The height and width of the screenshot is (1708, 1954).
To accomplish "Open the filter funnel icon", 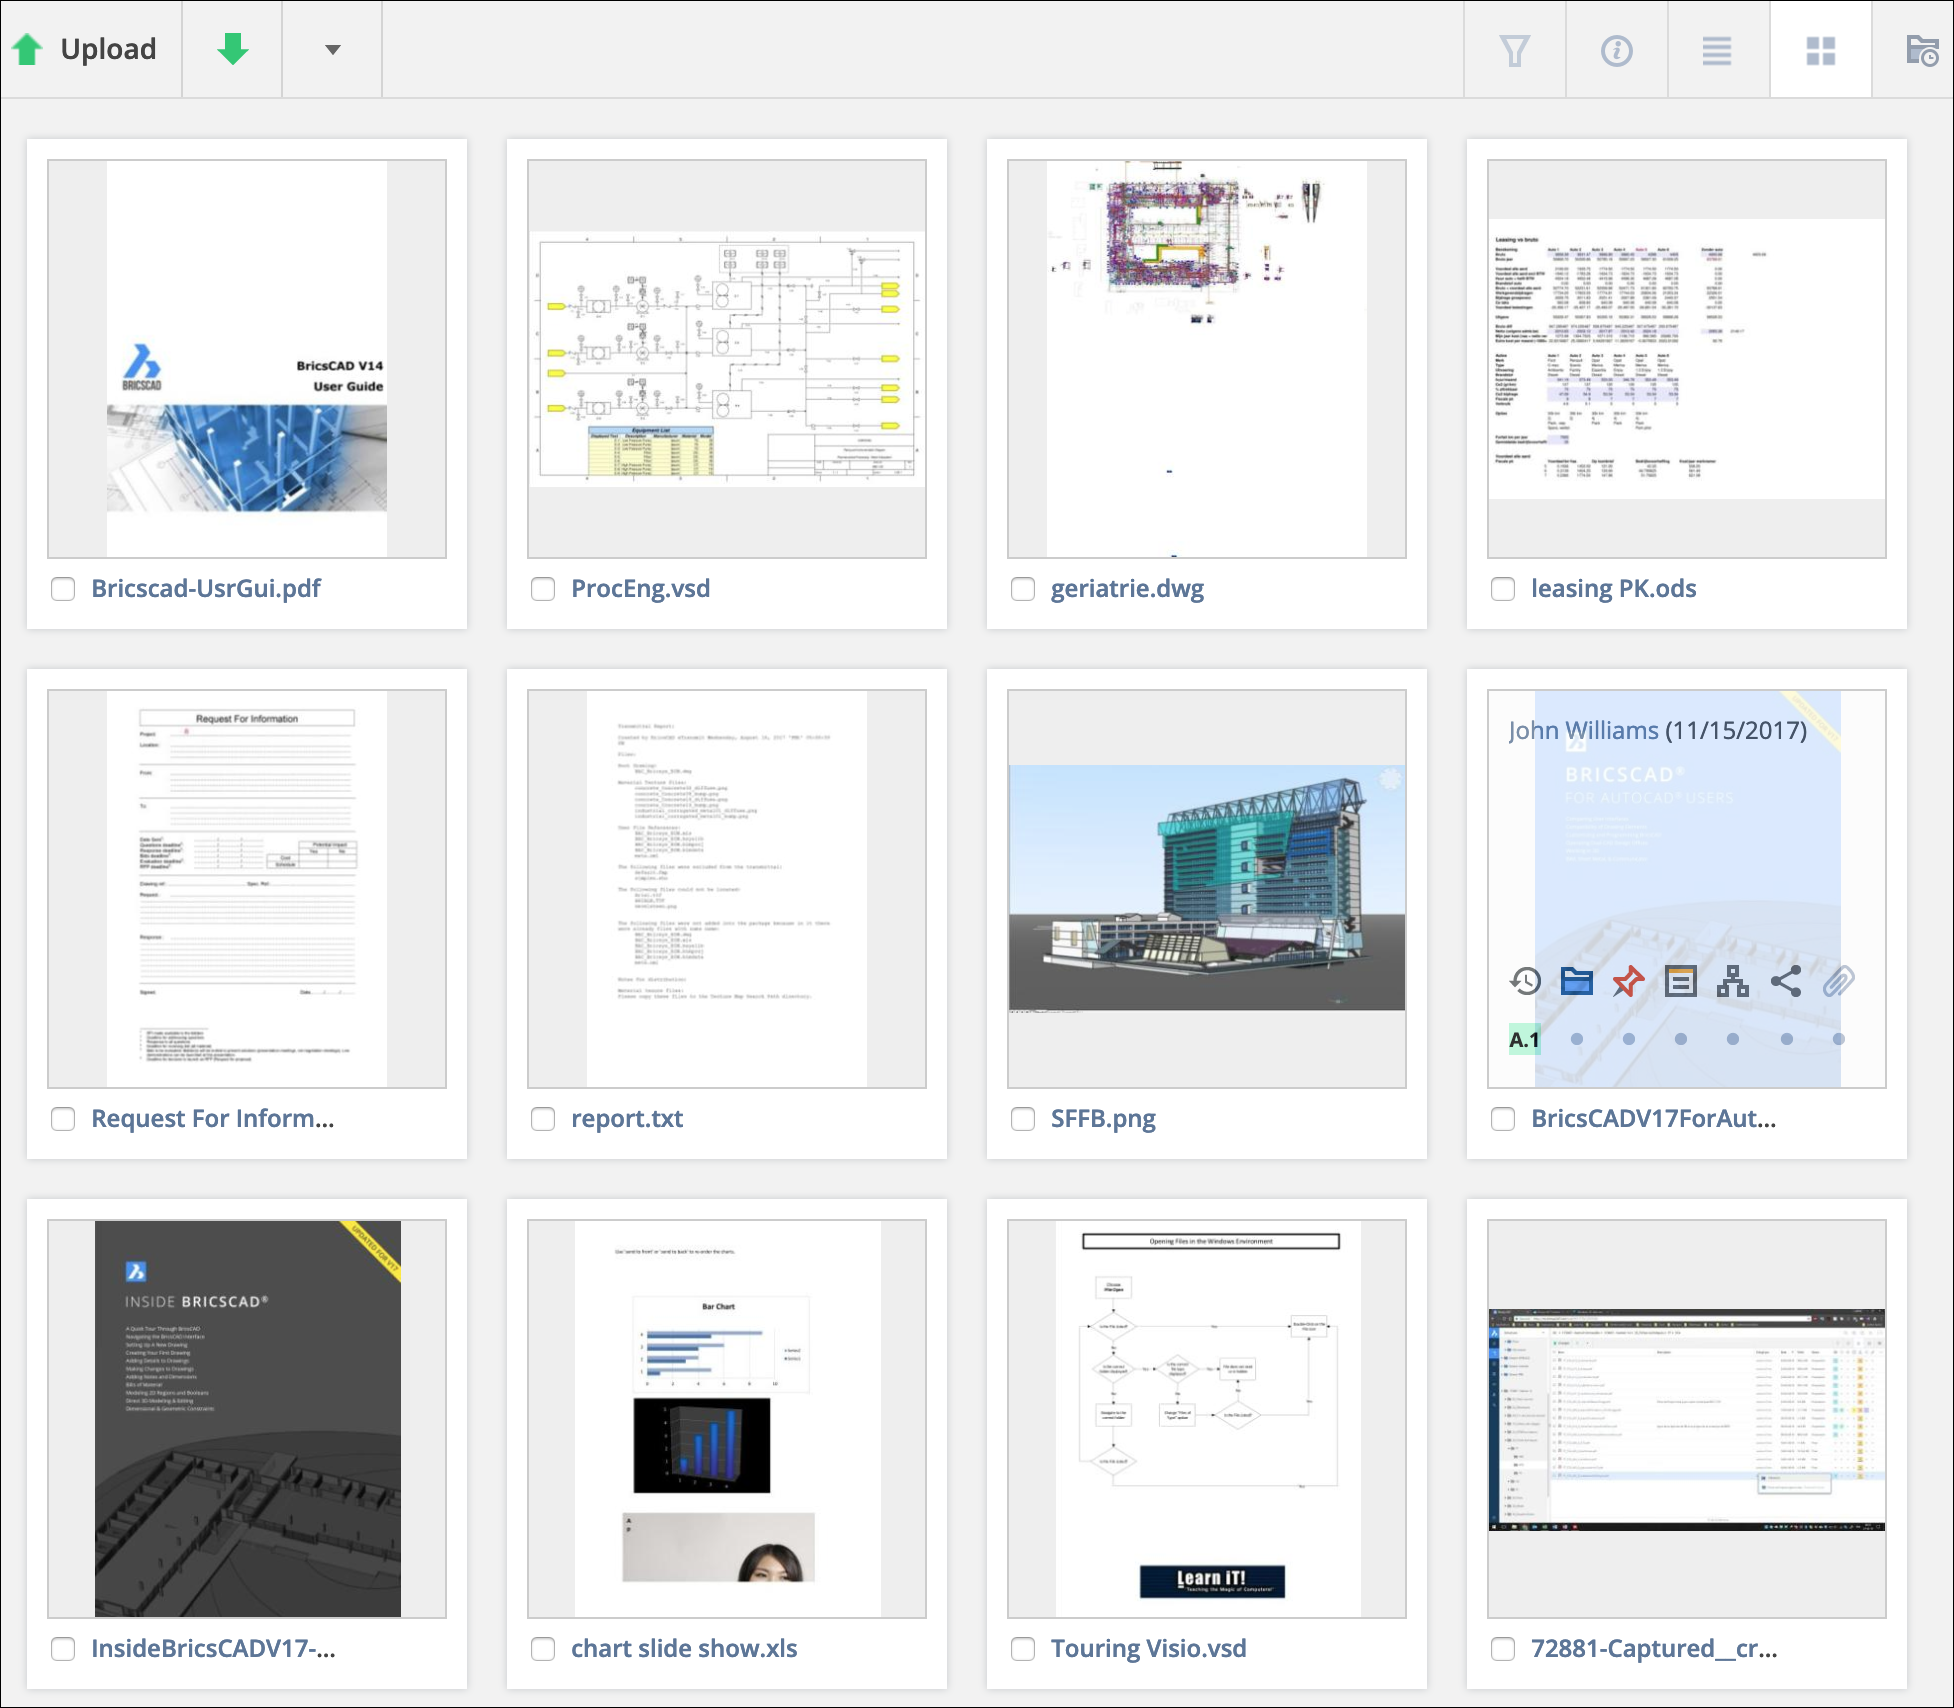I will tap(1515, 51).
